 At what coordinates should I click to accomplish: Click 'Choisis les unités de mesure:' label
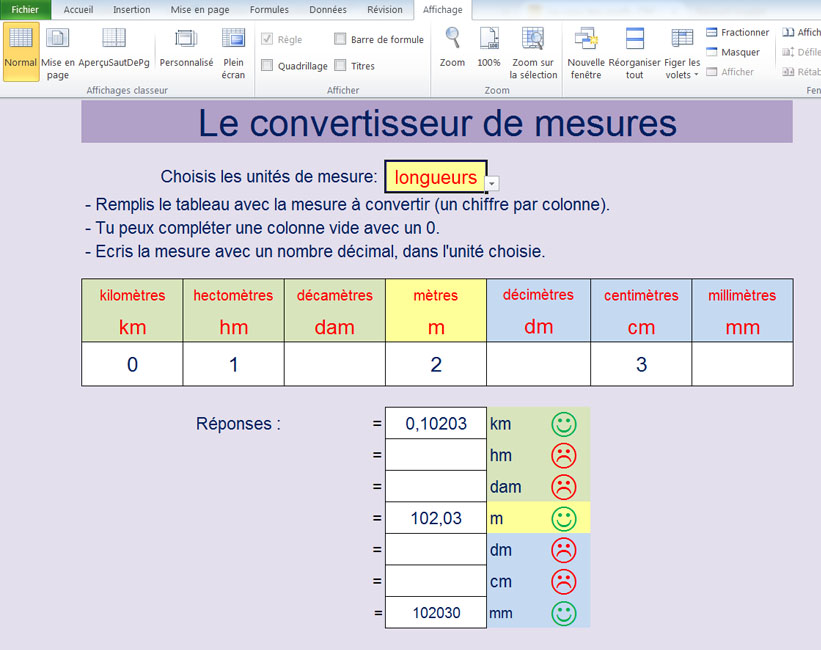[x=269, y=177]
